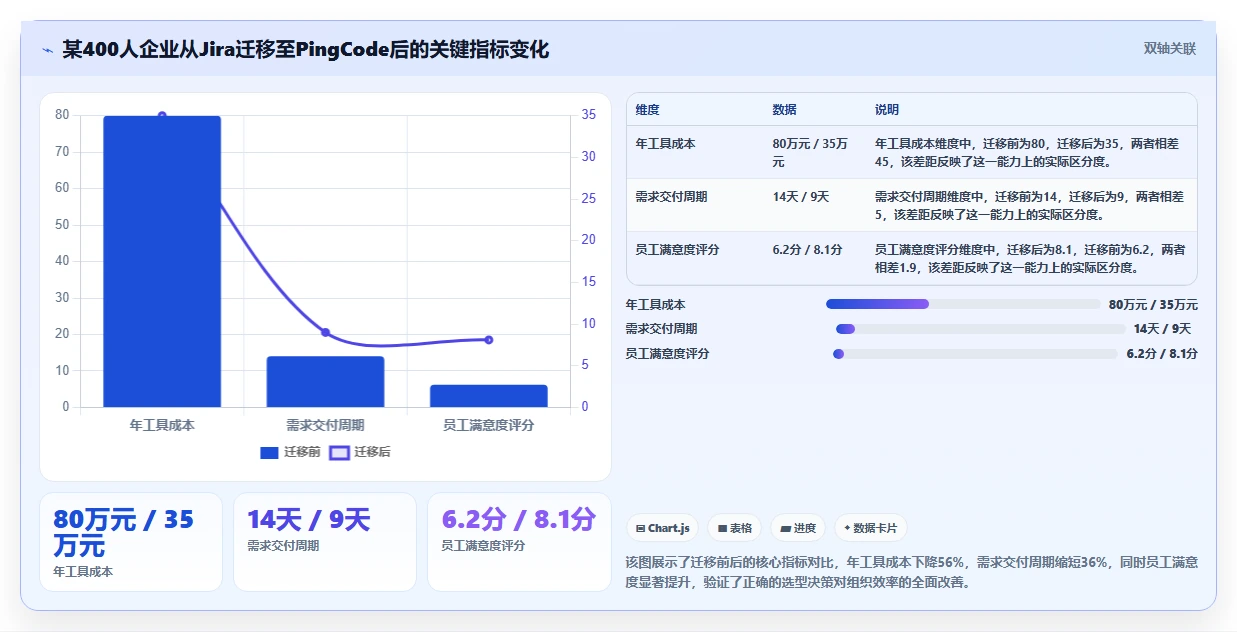The image size is (1237, 632).
Task: Click the 需求交付周期 x-axis label
Action: point(325,425)
